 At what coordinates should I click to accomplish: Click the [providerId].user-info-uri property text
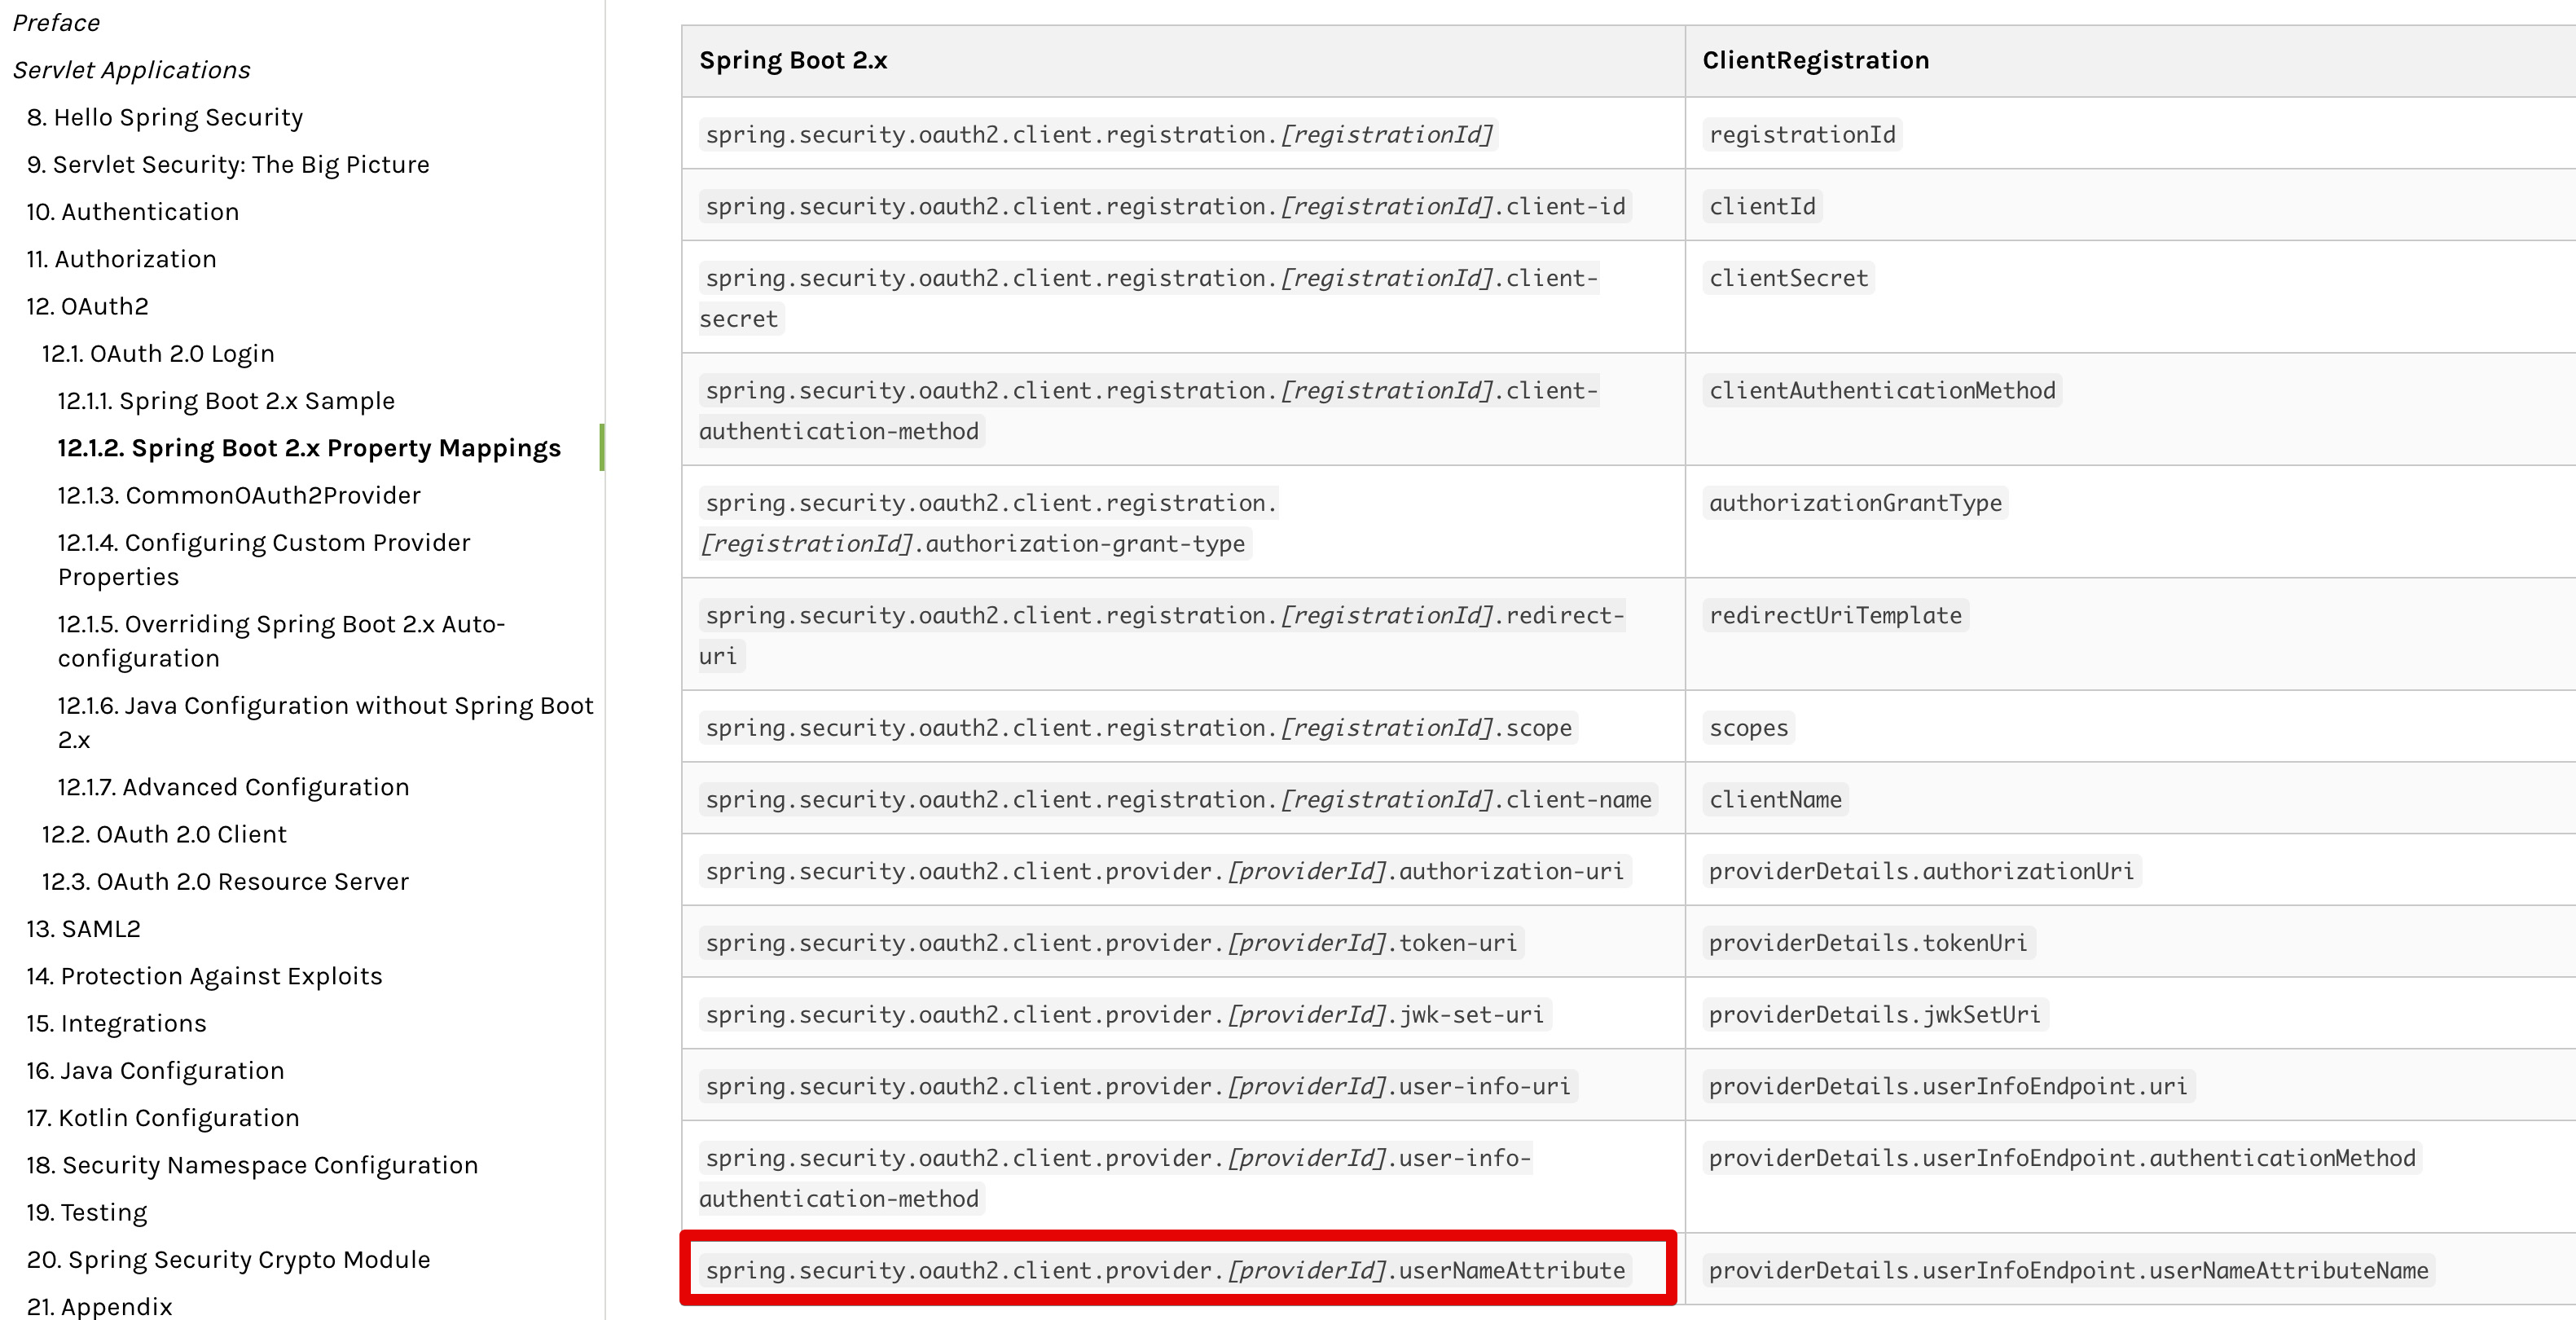[1139, 1086]
